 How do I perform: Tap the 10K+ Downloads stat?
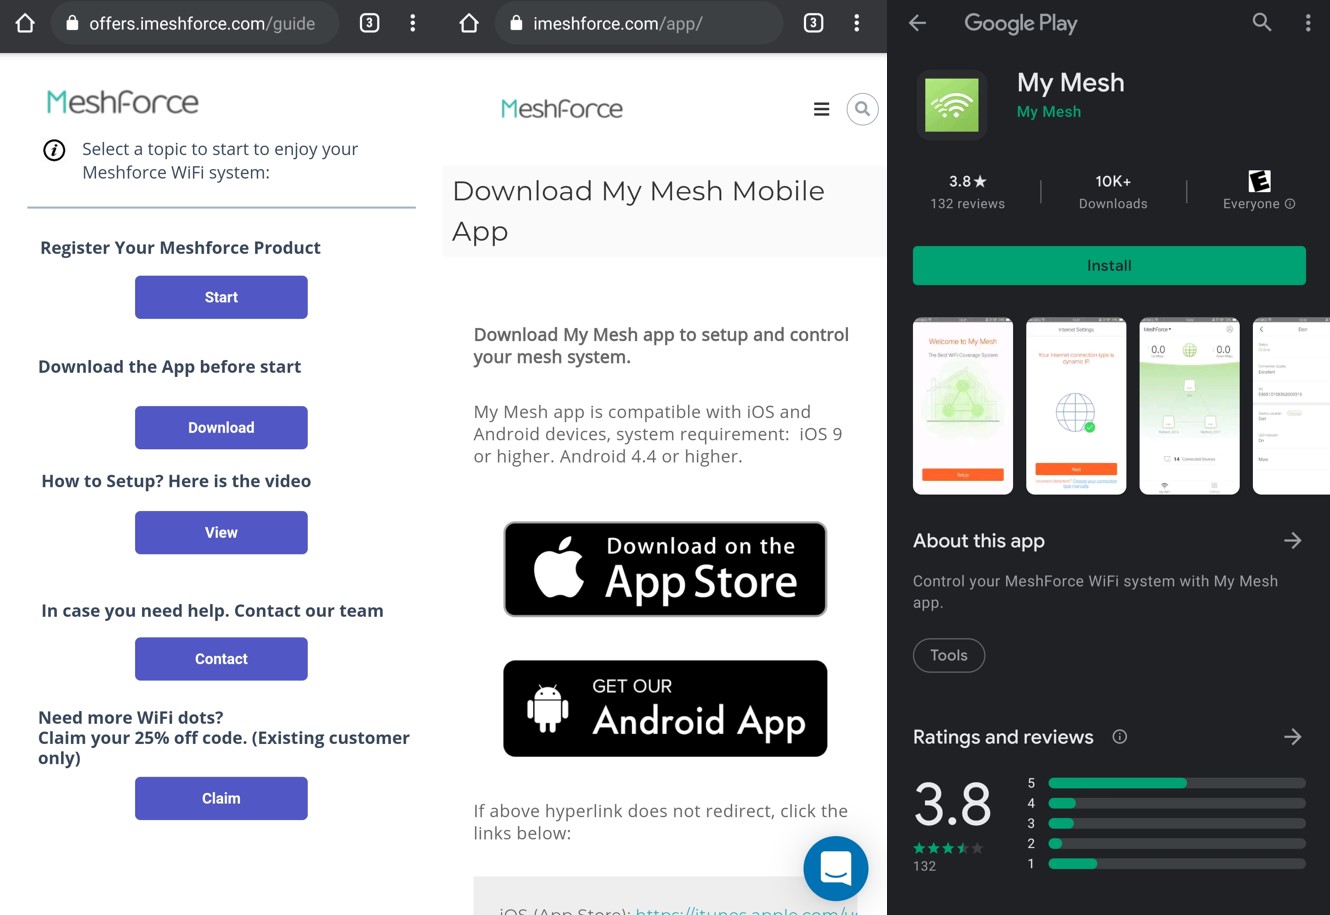pyautogui.click(x=1113, y=192)
